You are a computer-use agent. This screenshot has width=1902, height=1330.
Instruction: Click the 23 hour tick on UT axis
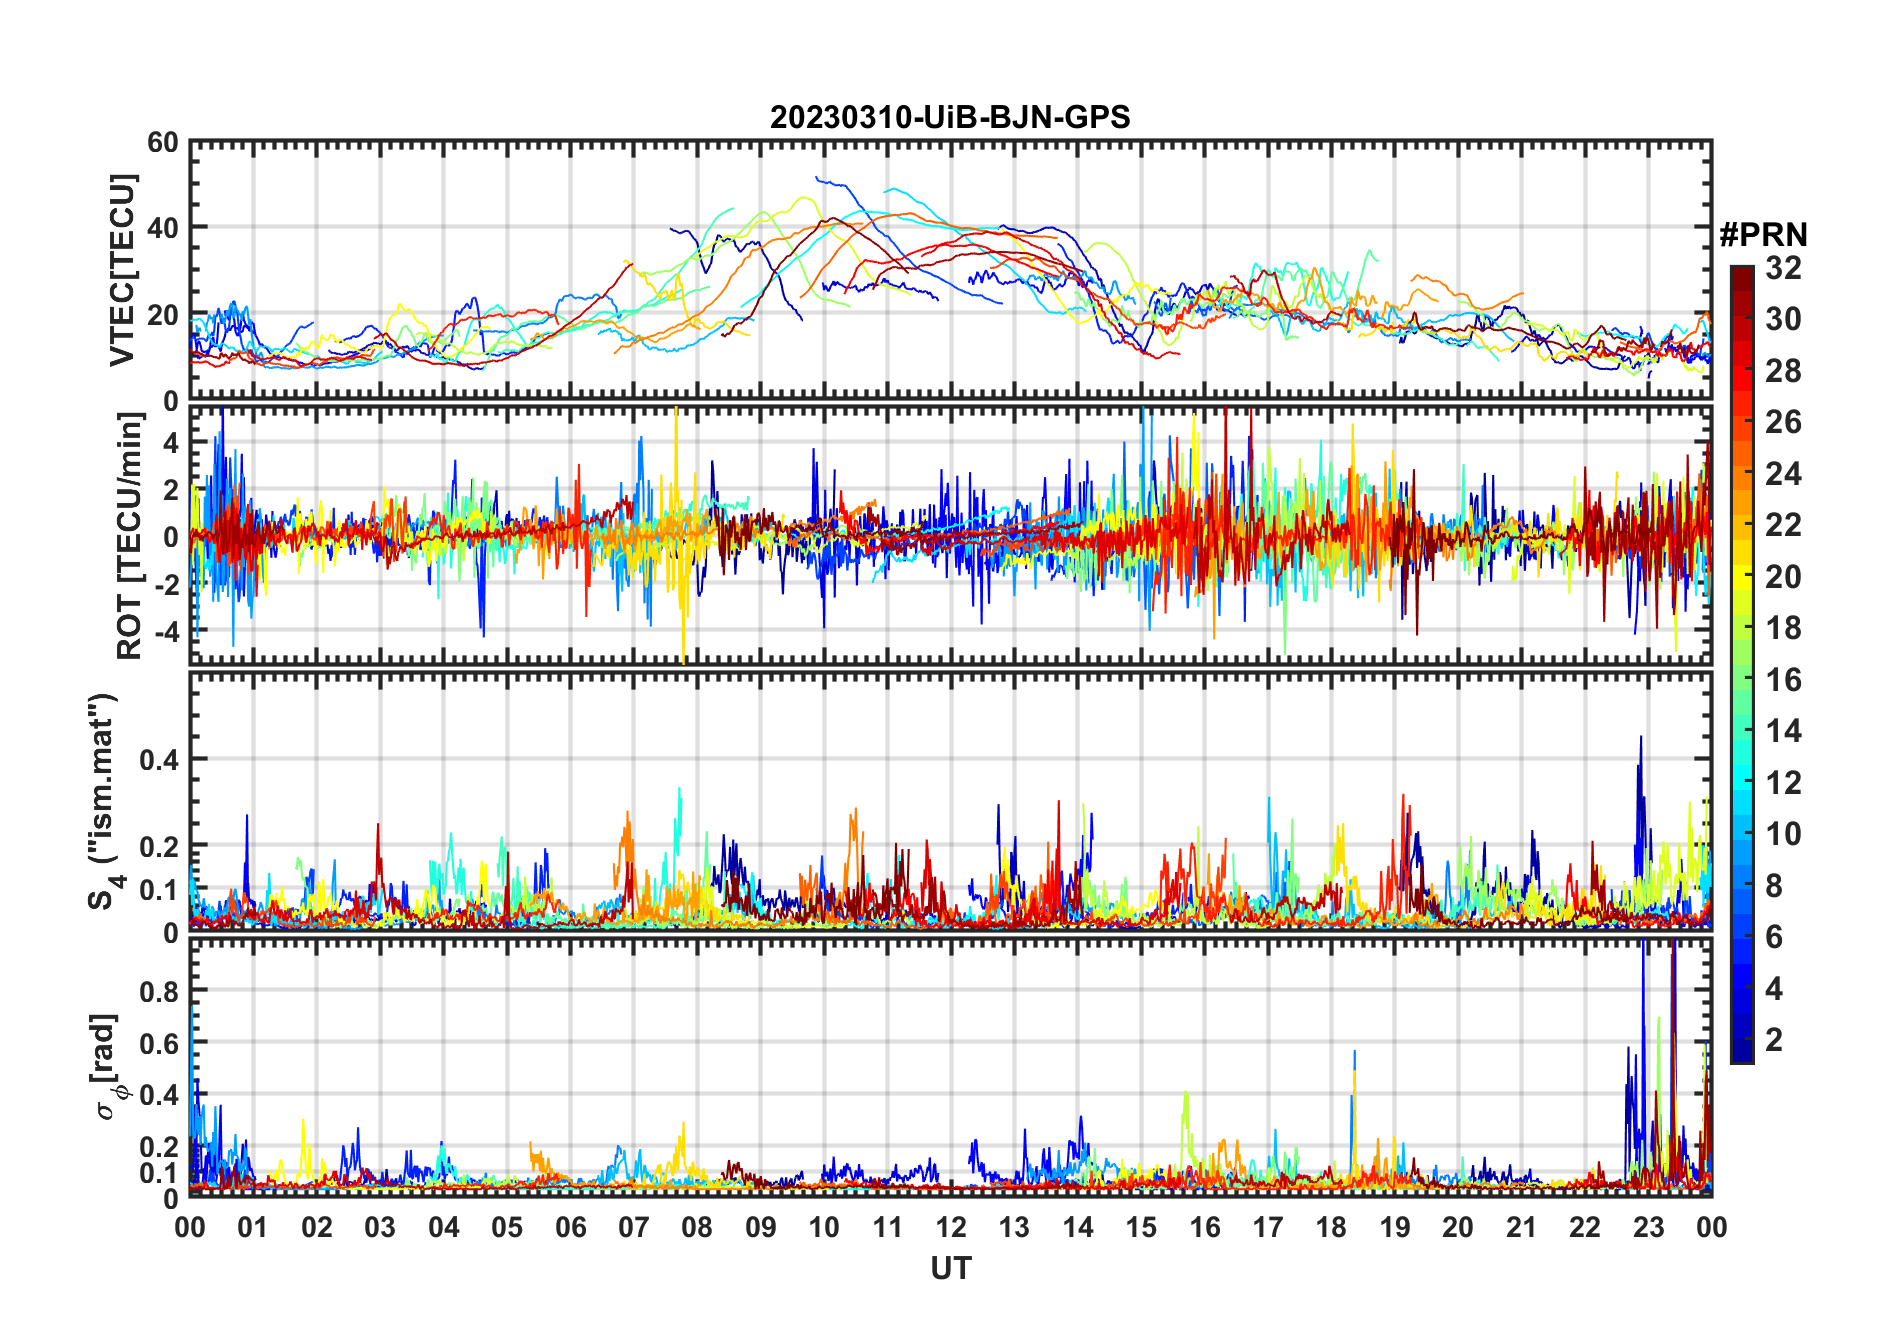(1648, 1228)
